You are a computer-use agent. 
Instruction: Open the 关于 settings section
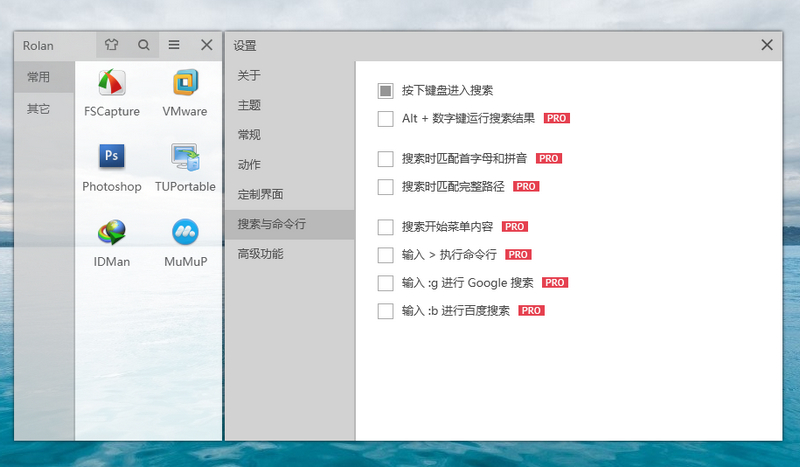[249, 76]
